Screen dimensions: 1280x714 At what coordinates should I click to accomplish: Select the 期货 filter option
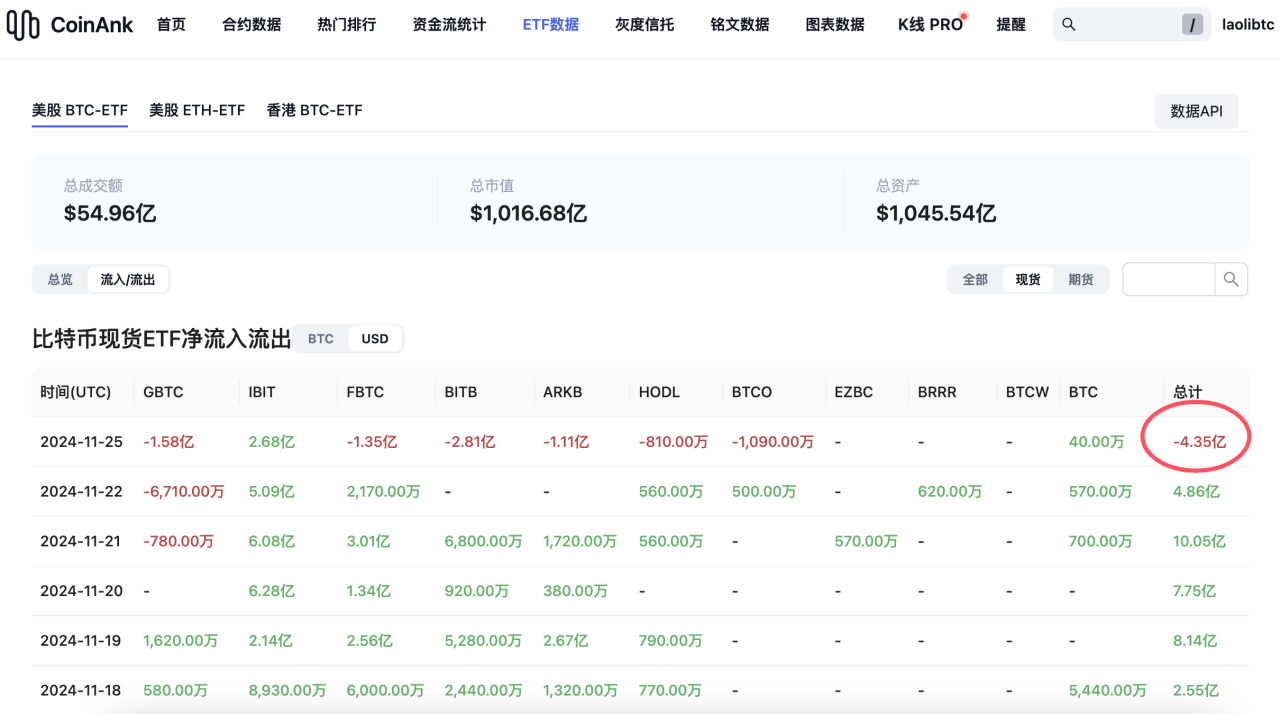click(1081, 279)
